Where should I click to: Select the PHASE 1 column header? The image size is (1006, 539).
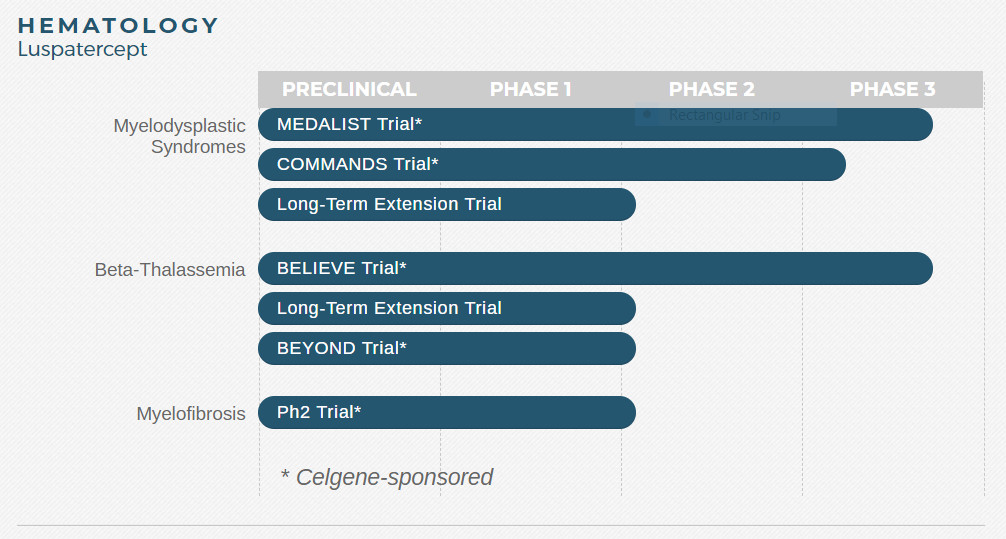pos(530,89)
